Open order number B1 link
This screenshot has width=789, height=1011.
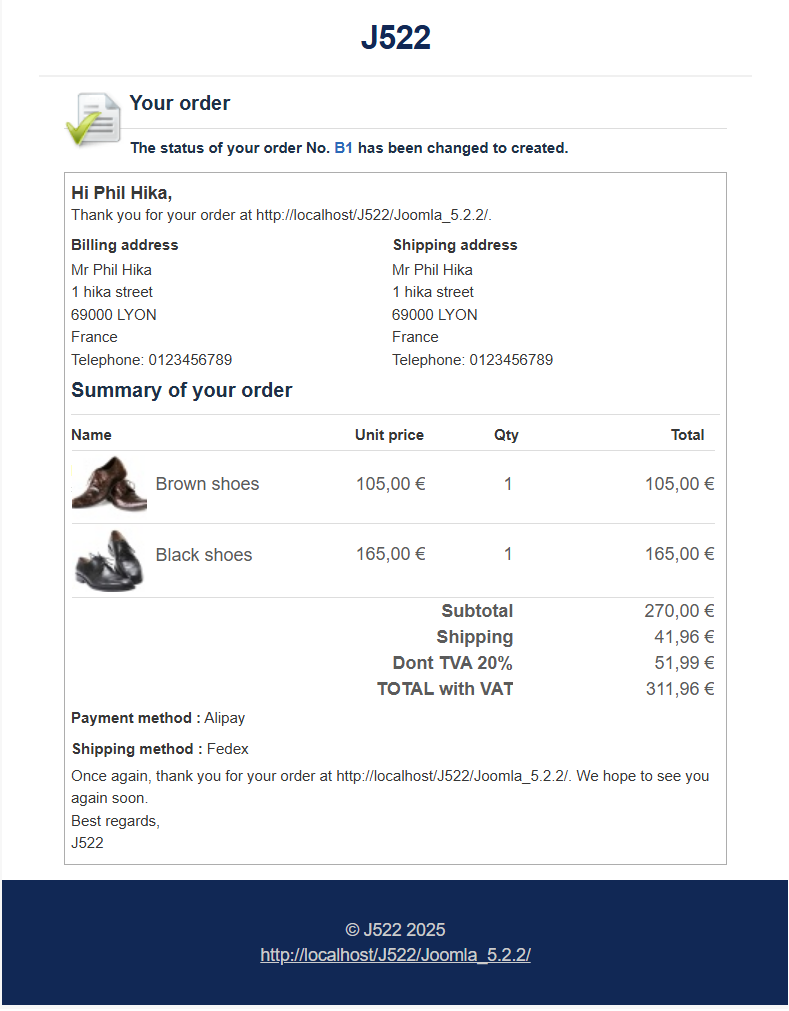point(344,148)
